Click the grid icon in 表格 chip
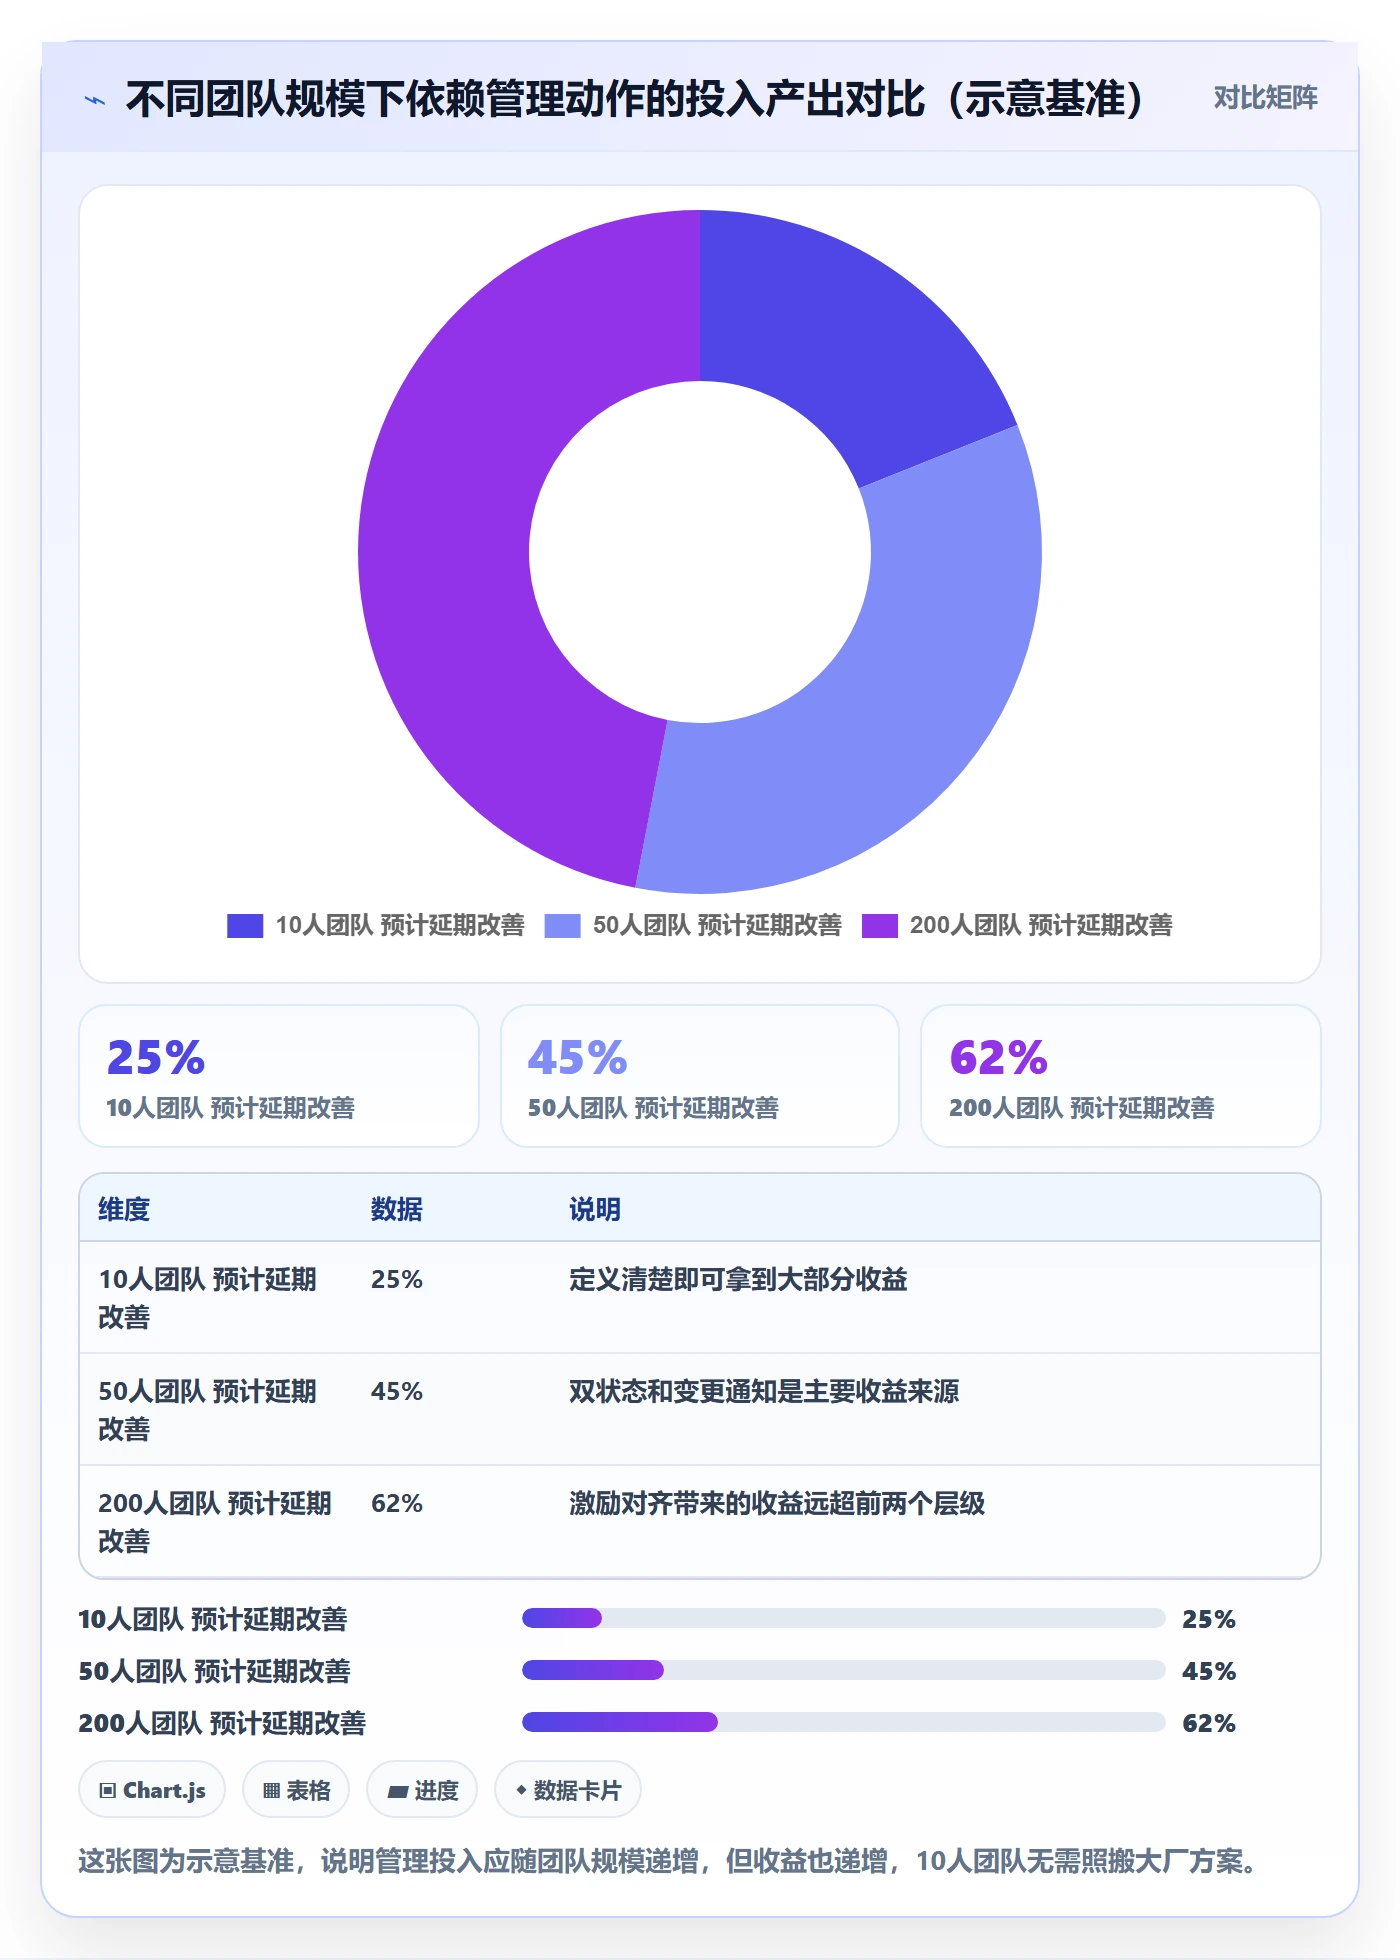 click(271, 1791)
